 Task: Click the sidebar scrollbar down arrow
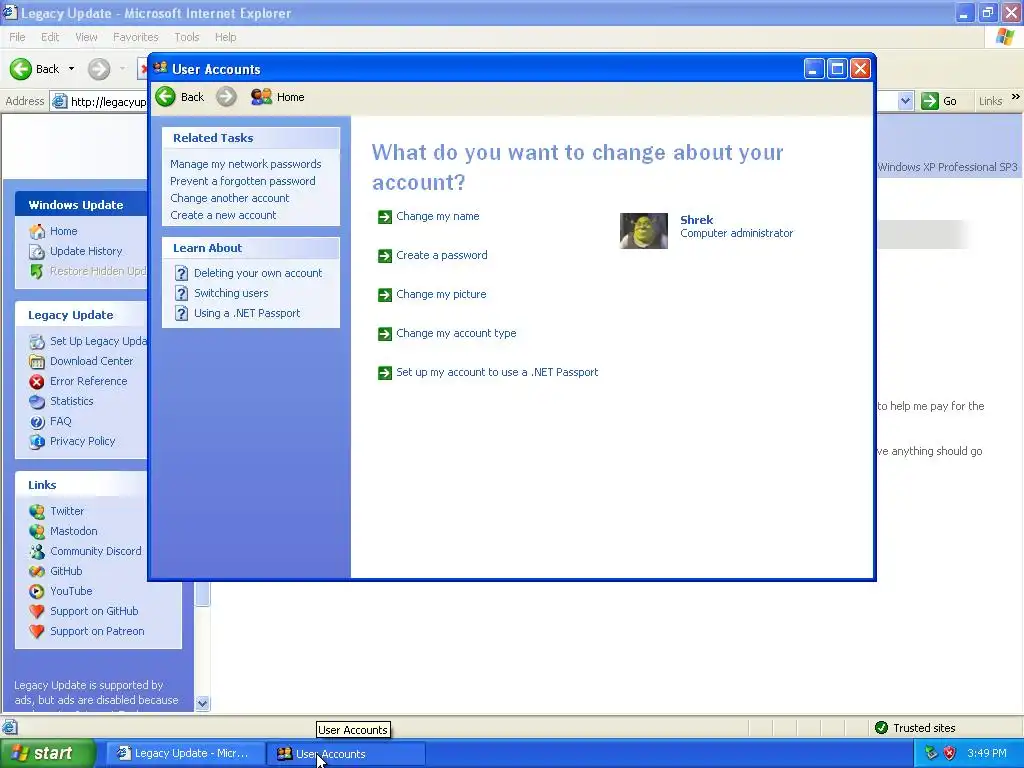pos(202,703)
